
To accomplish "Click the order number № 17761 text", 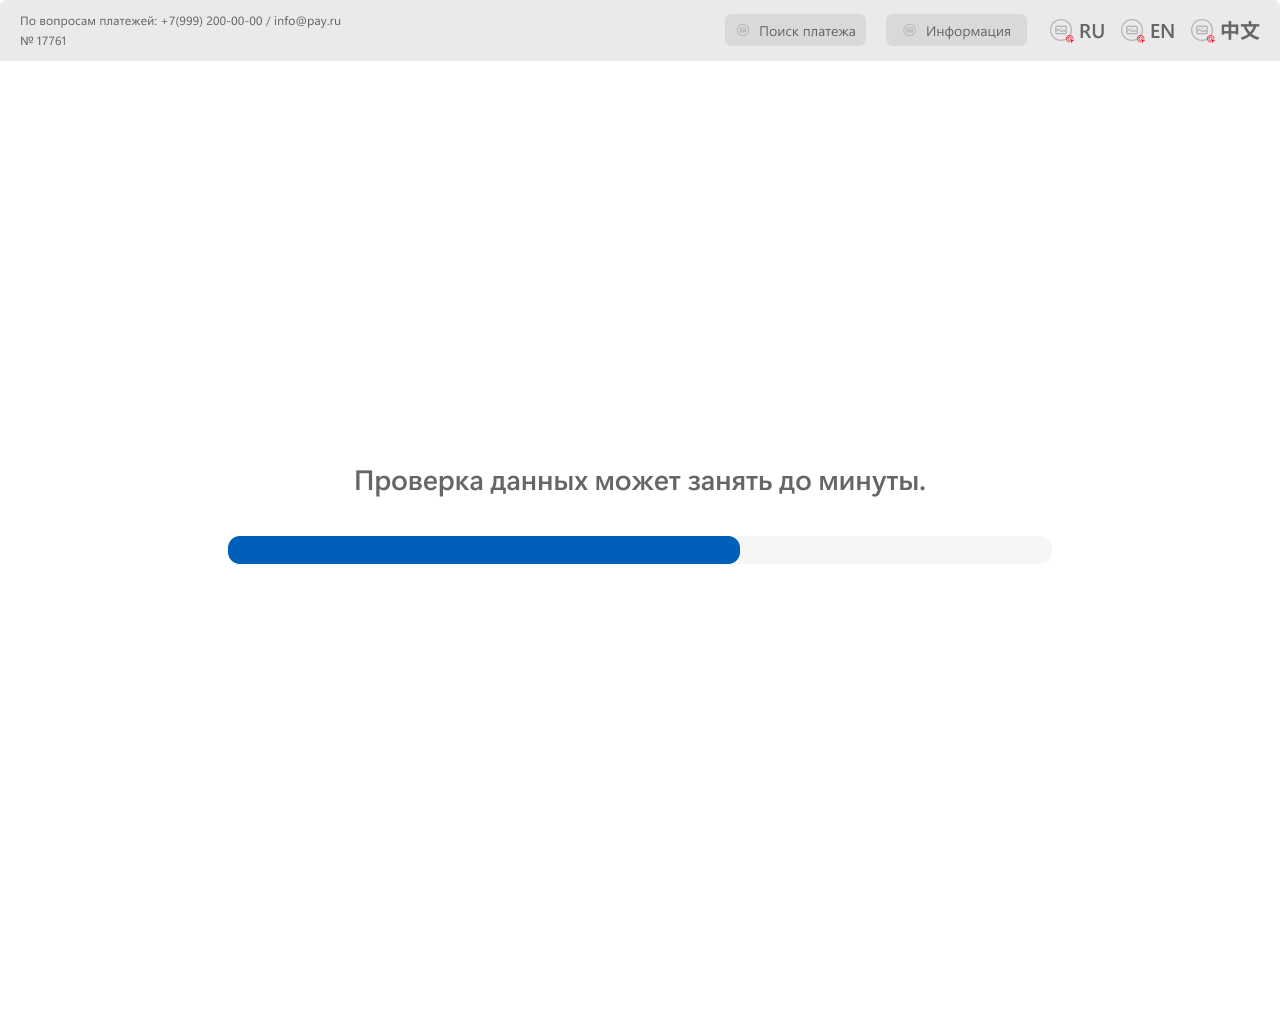I will (44, 41).
